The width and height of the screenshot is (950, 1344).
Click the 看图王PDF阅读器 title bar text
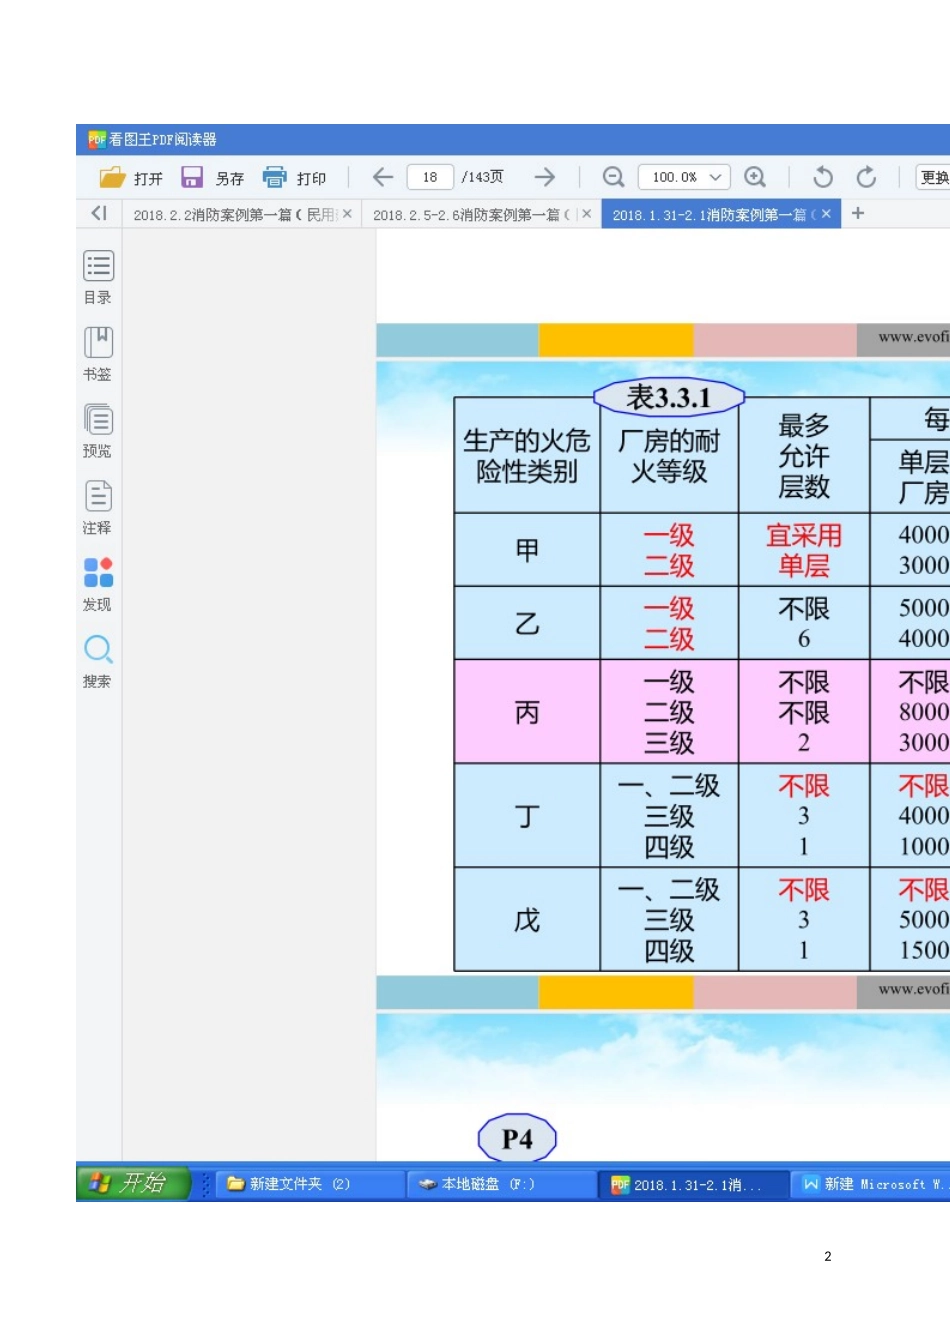pos(162,139)
